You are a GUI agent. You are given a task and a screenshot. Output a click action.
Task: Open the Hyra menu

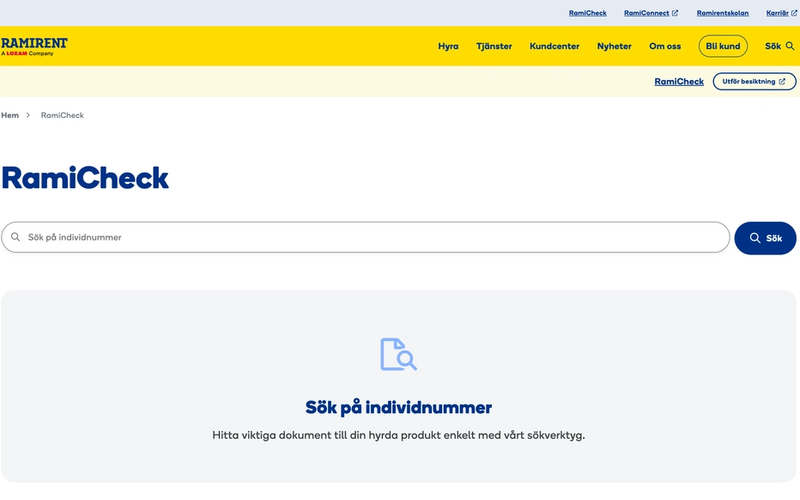click(448, 46)
